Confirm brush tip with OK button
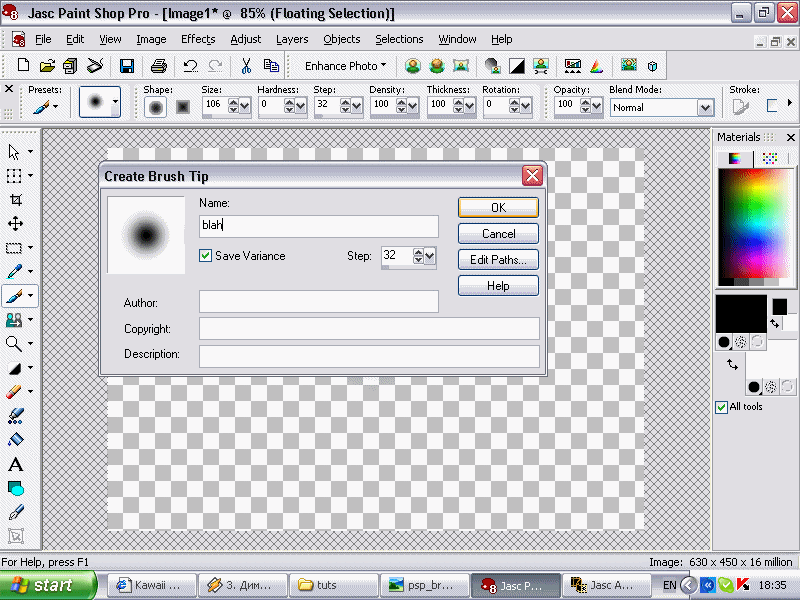Screen dimensions: 800x600 click(498, 208)
